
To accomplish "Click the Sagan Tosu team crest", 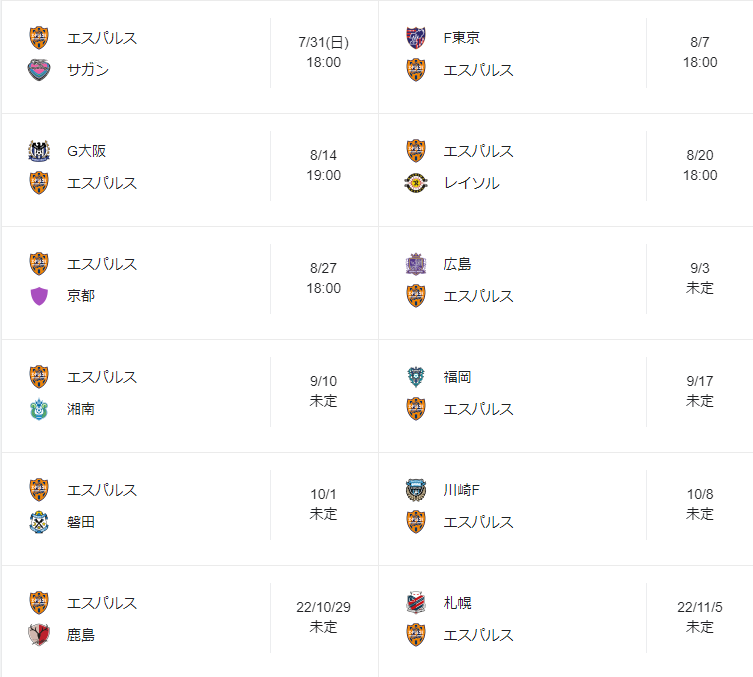I will click(x=39, y=70).
